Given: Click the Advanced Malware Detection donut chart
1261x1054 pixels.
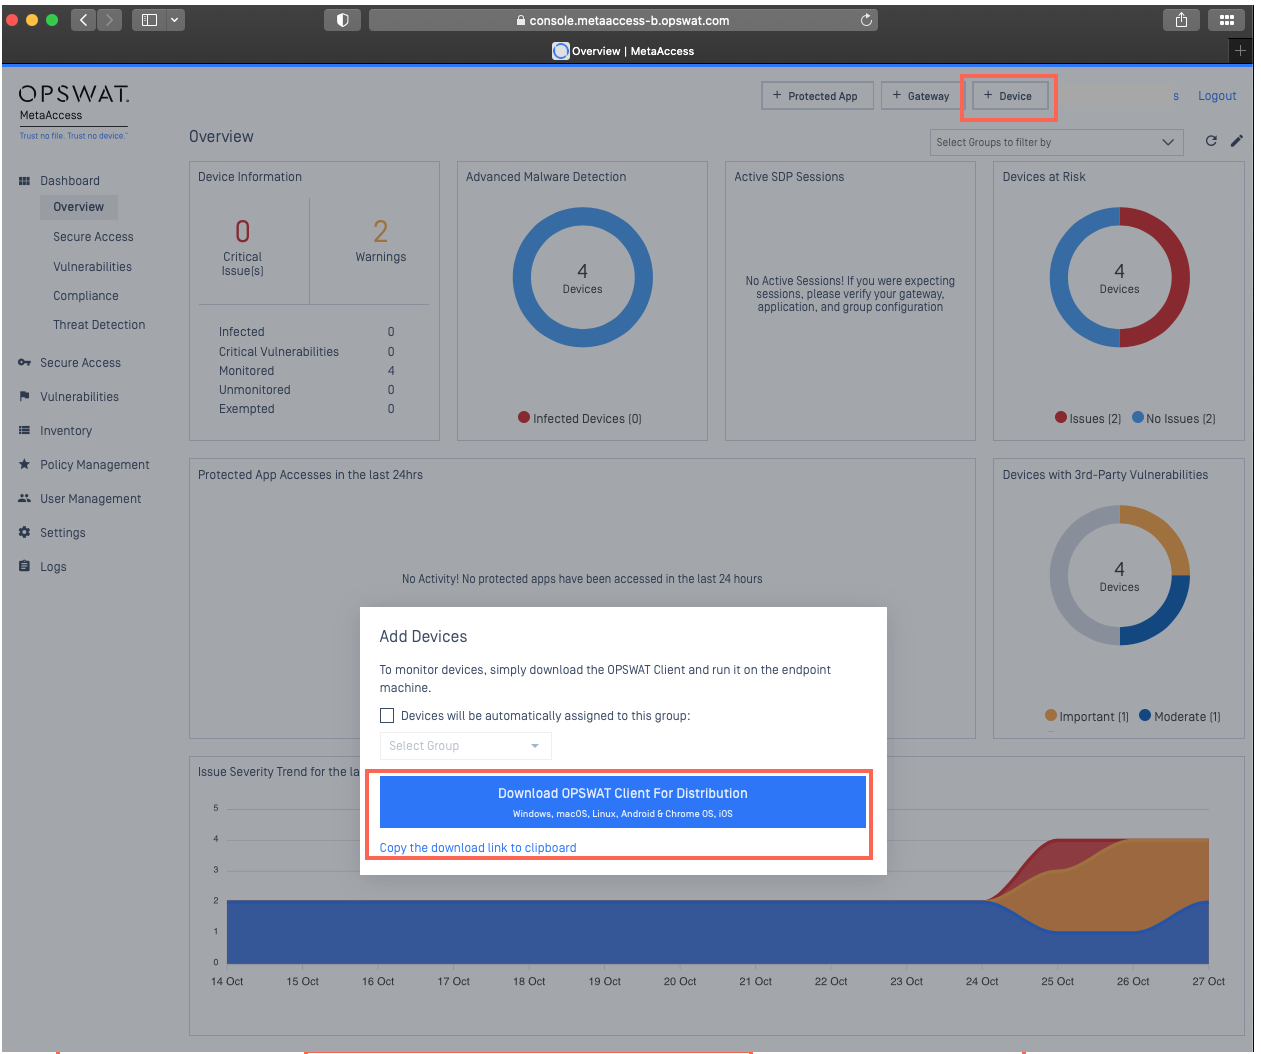Looking at the screenshot, I should coord(583,277).
